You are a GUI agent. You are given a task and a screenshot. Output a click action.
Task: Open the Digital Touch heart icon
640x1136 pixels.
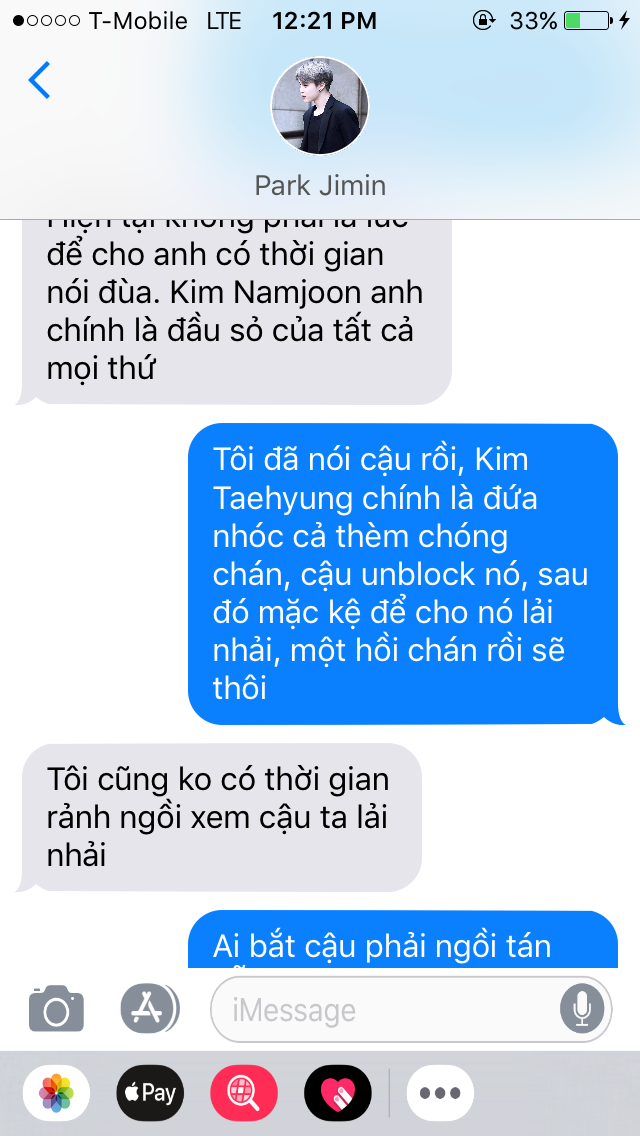point(338,1093)
